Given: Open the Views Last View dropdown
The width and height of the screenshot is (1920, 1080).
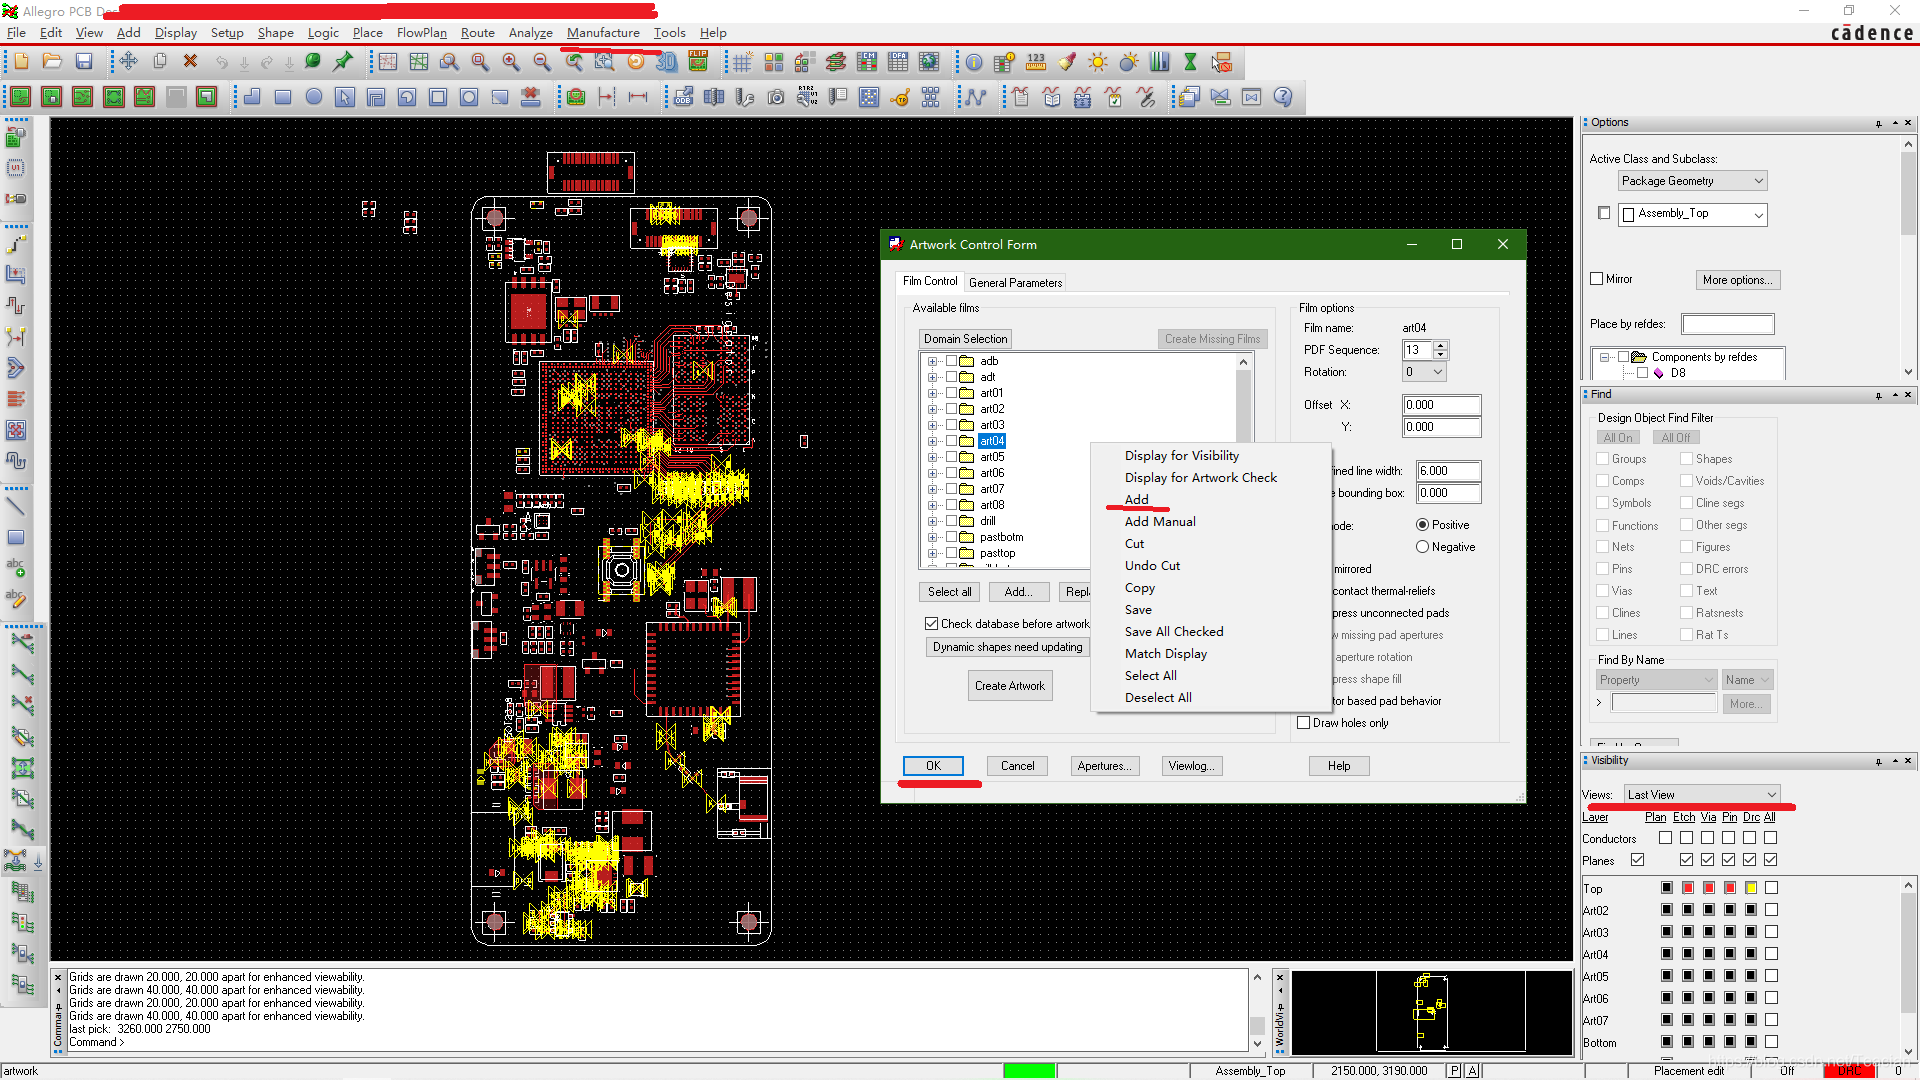Looking at the screenshot, I should coord(1702,795).
